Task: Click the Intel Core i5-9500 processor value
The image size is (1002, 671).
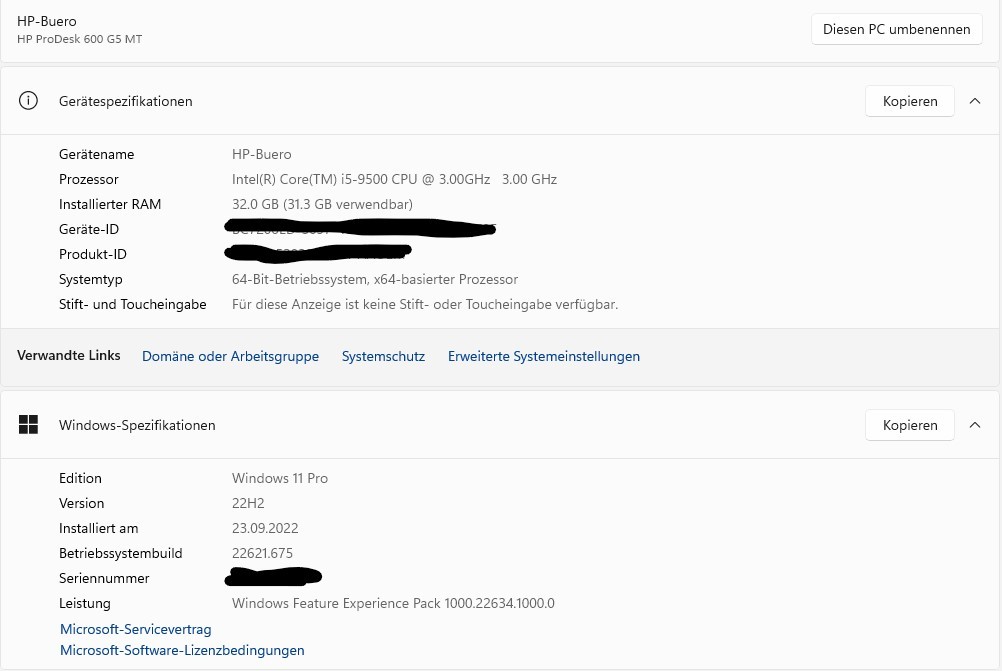Action: pos(394,179)
